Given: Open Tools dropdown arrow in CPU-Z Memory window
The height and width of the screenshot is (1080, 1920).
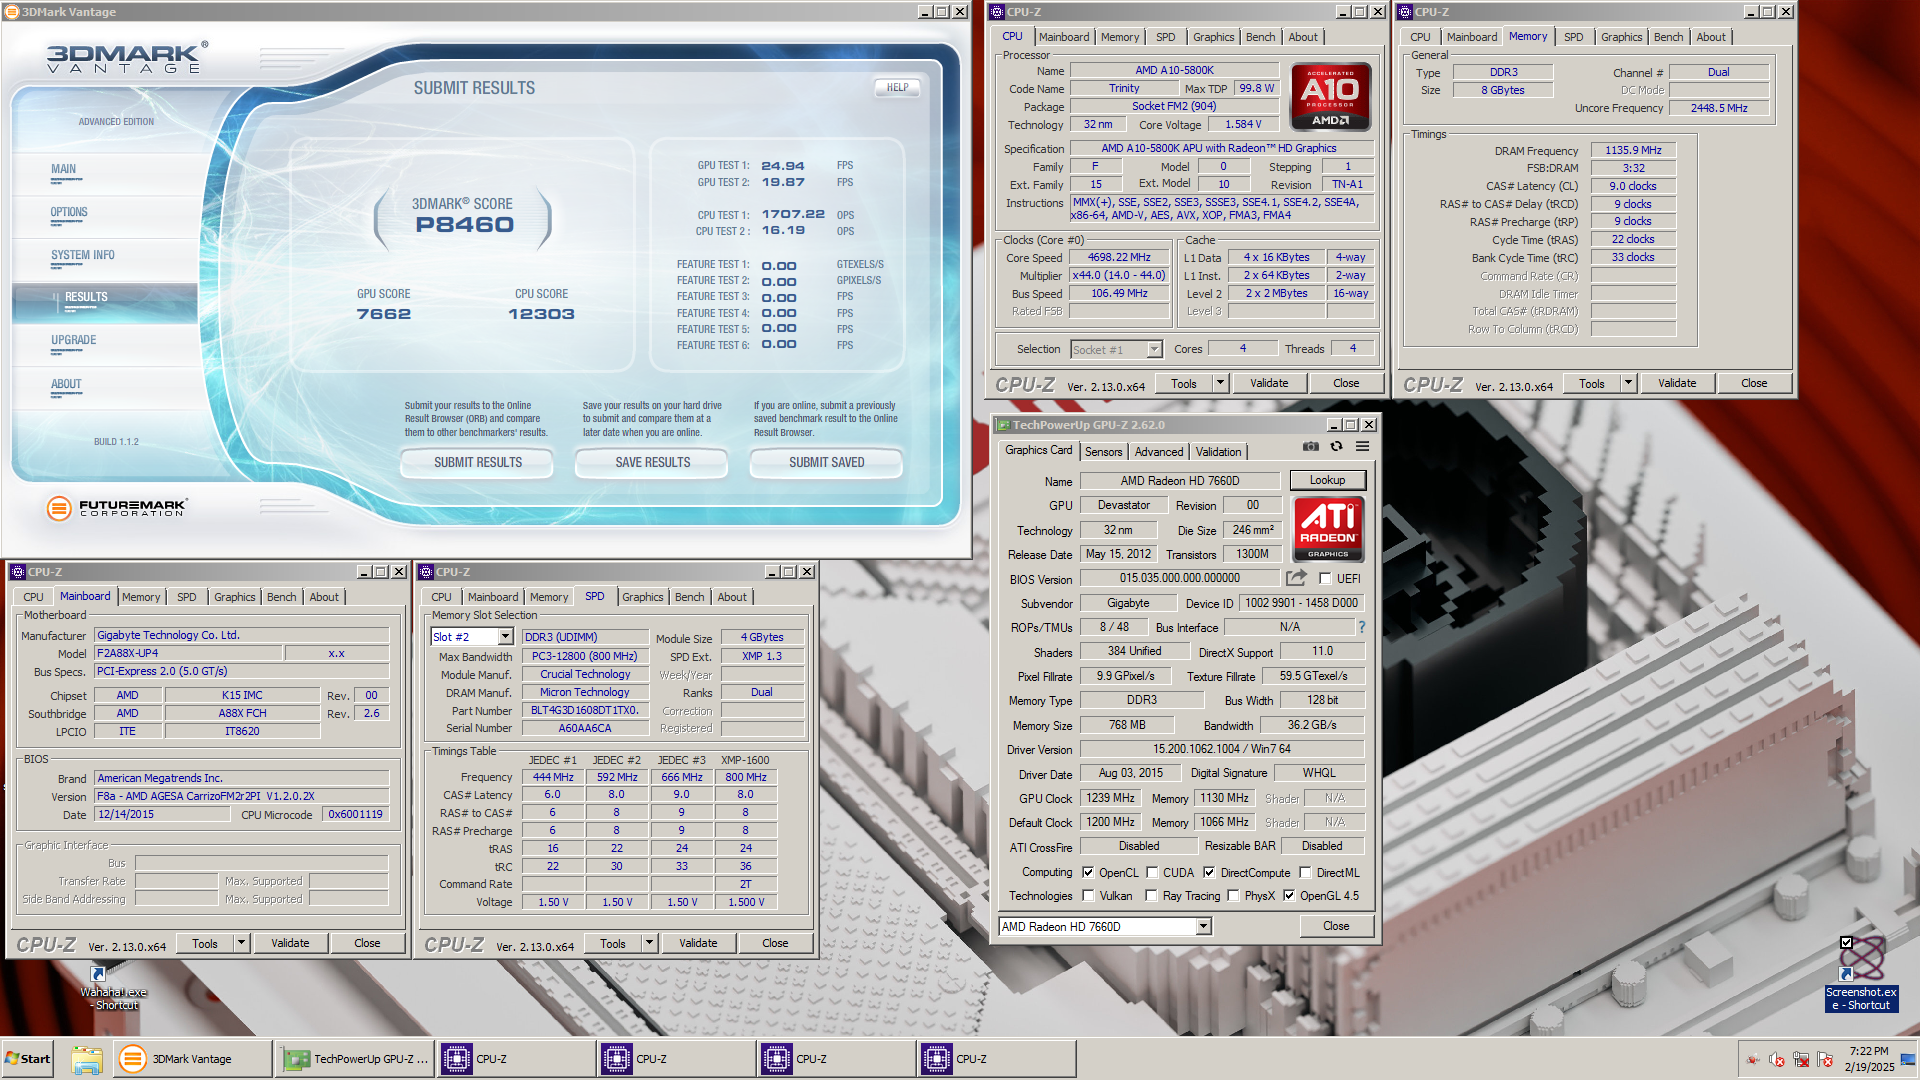Looking at the screenshot, I should point(1628,383).
